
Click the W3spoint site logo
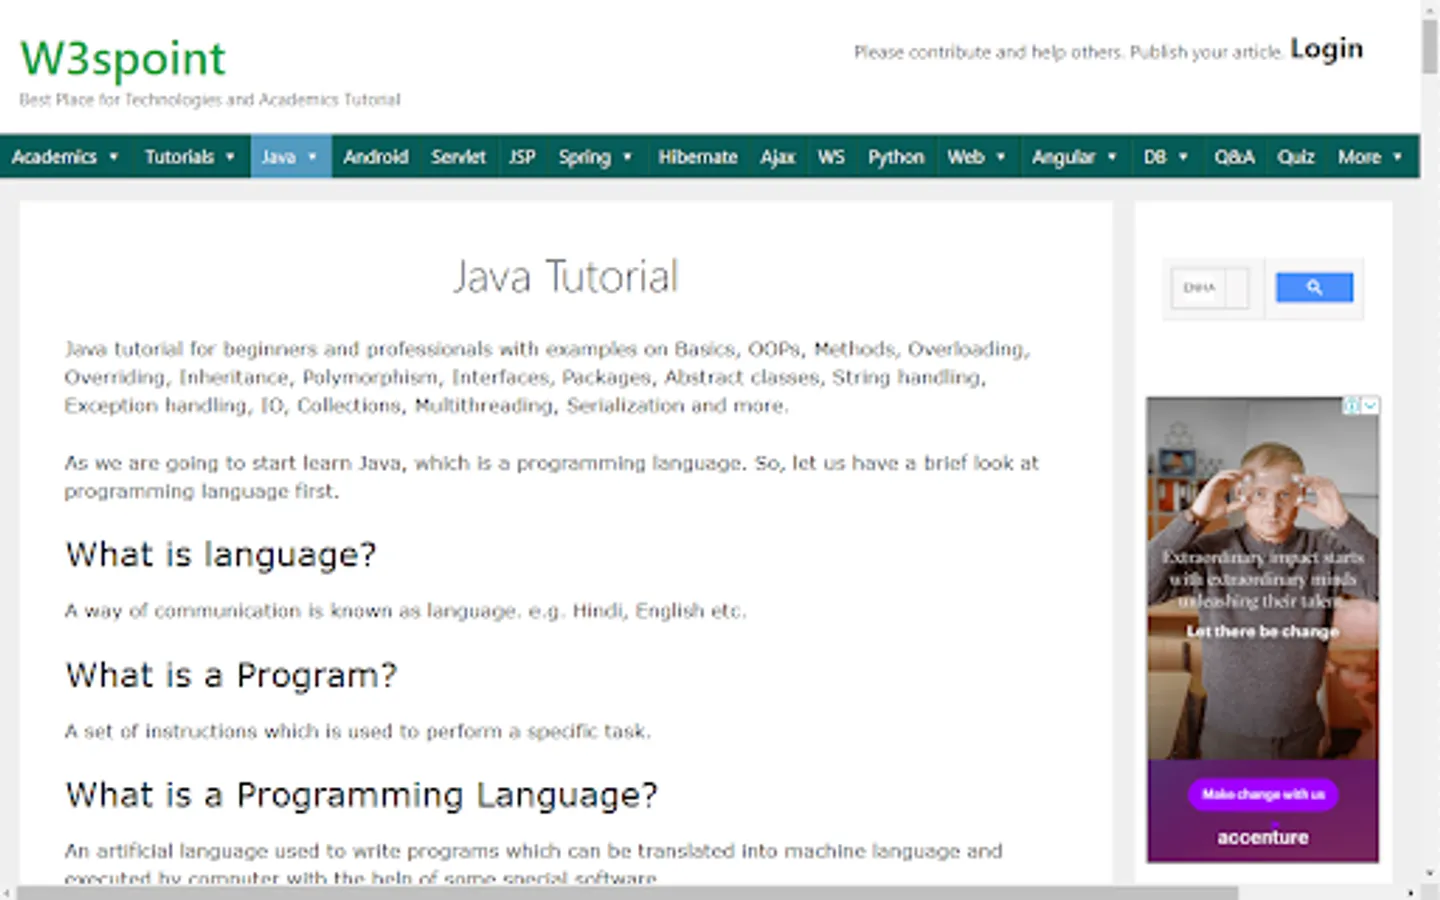pos(123,58)
